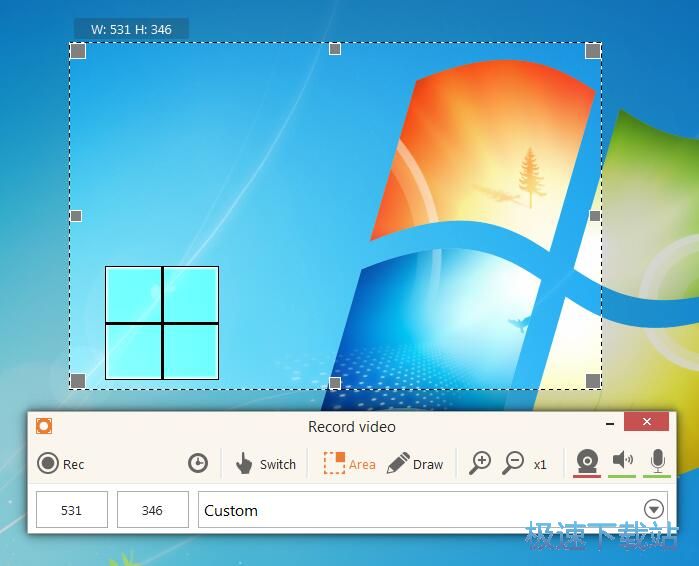Click the top-left corner resize handle

[78, 51]
